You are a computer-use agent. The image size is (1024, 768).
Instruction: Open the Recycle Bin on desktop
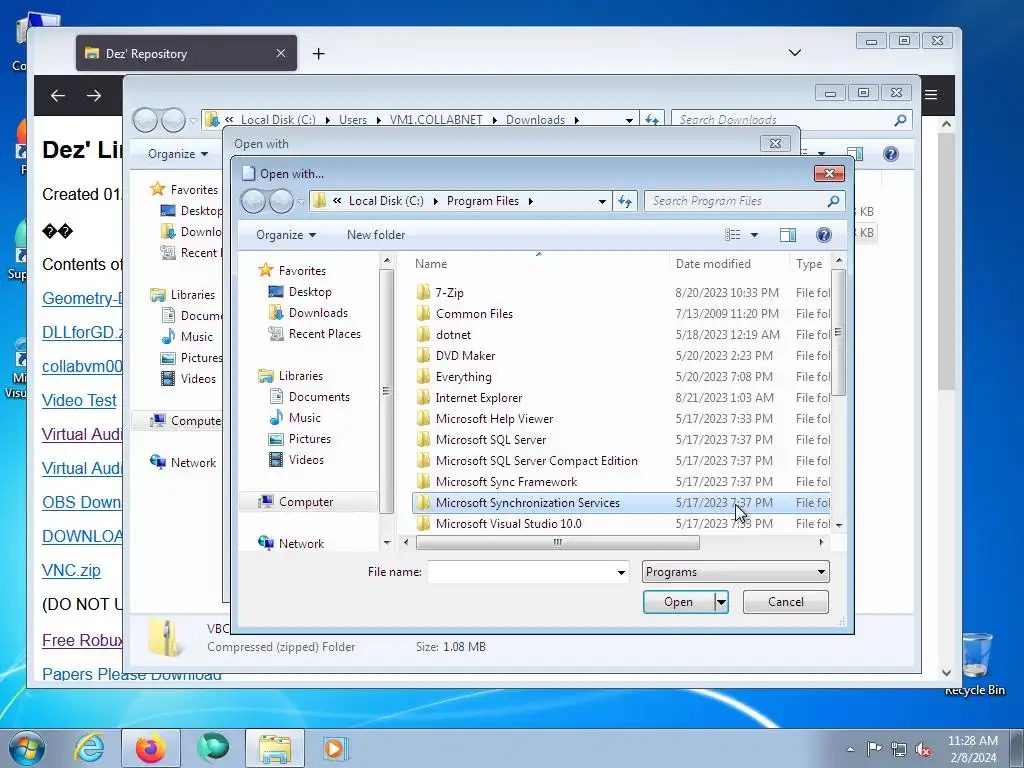[x=974, y=663]
